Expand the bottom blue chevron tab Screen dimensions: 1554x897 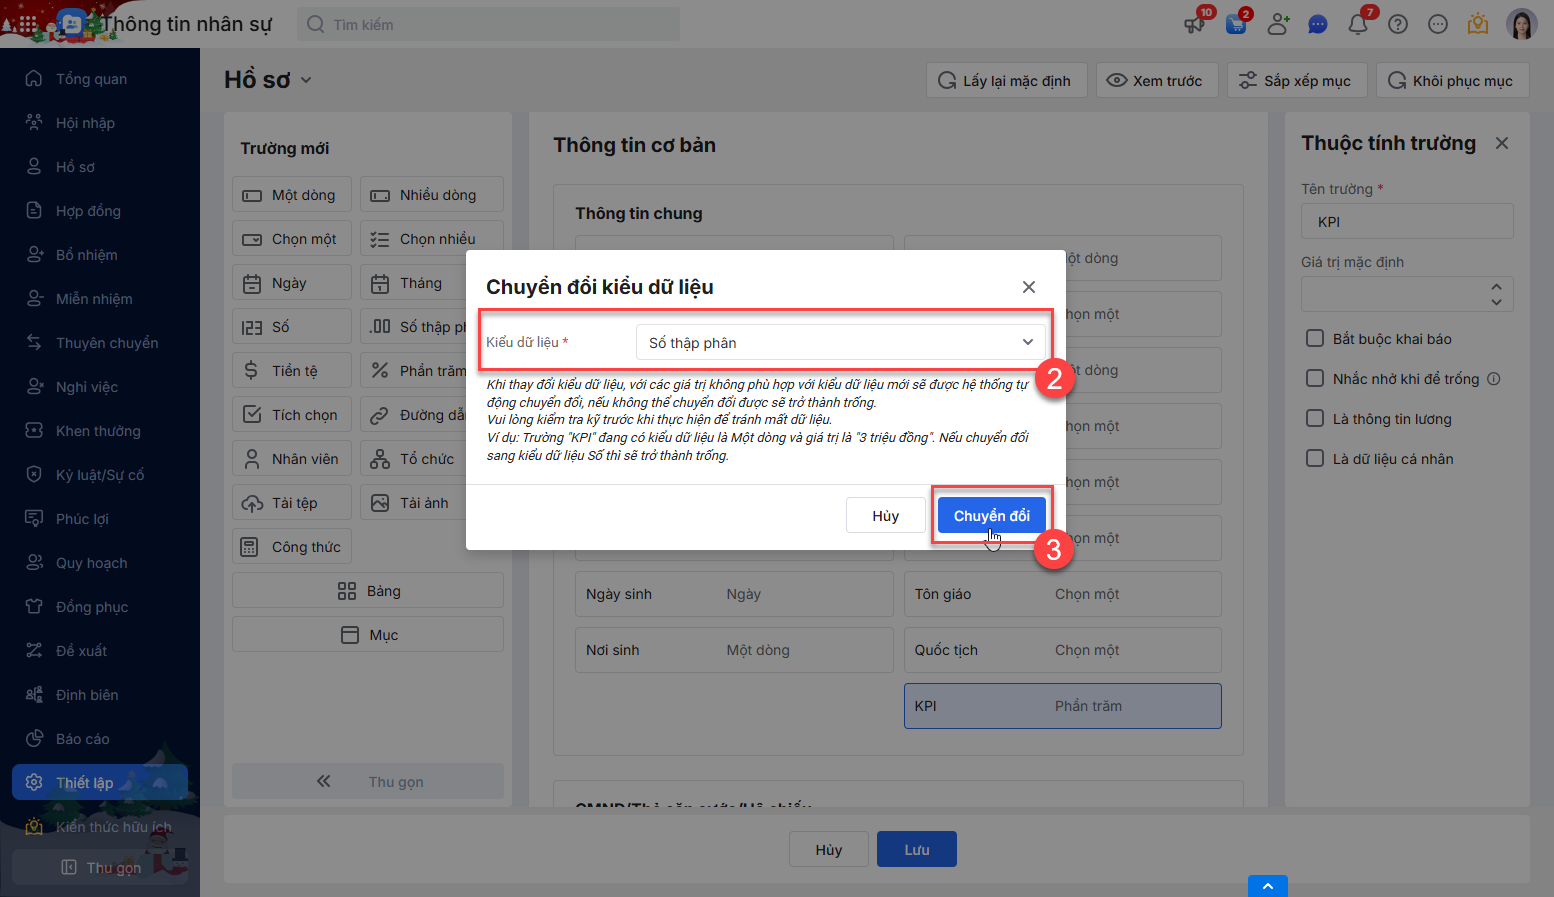tap(1267, 886)
